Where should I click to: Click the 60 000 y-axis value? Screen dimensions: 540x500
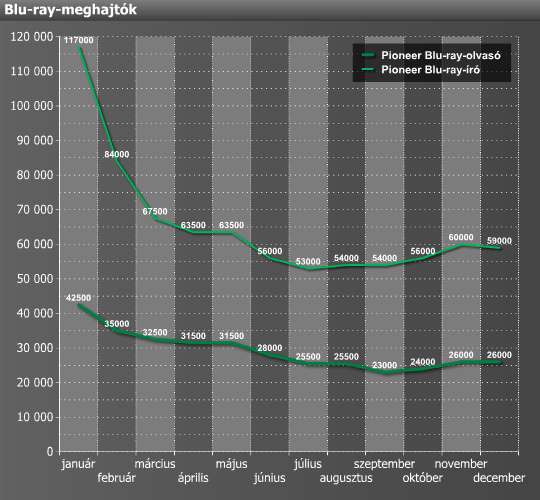(x=35, y=244)
